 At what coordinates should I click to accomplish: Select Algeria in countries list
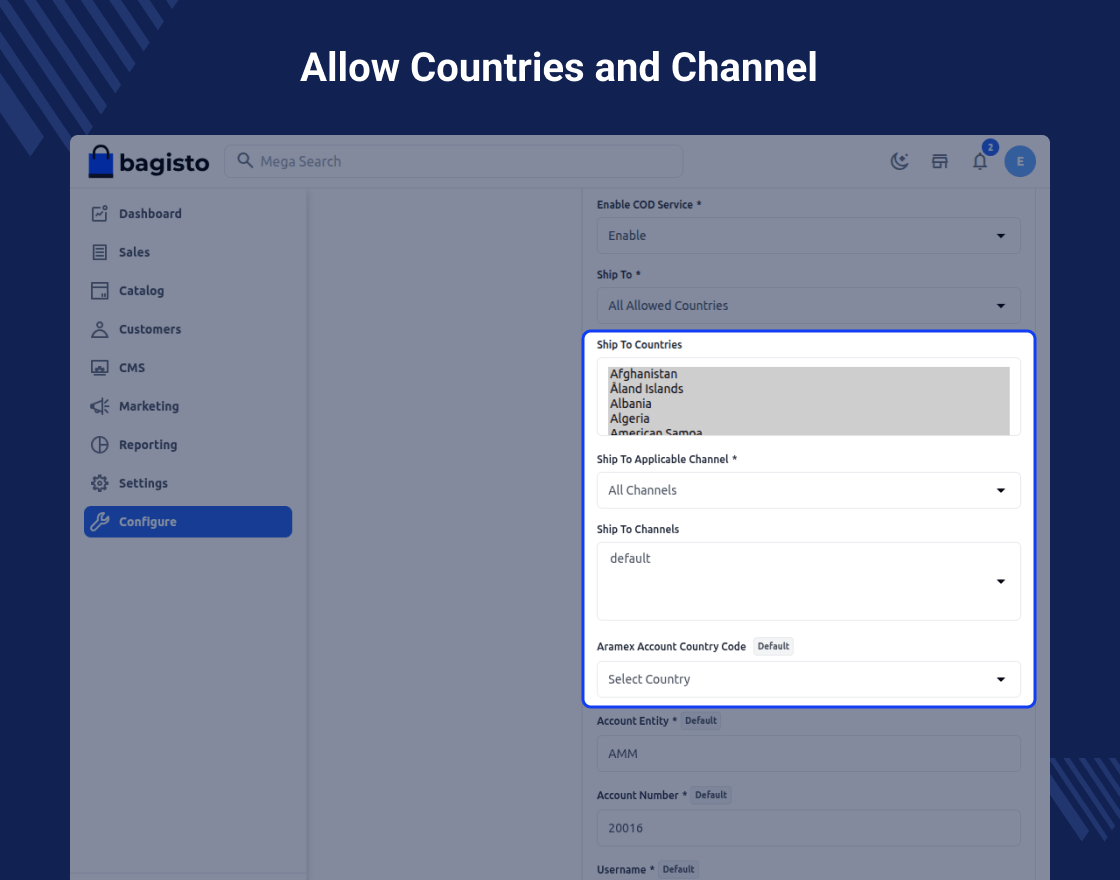pyautogui.click(x=809, y=419)
